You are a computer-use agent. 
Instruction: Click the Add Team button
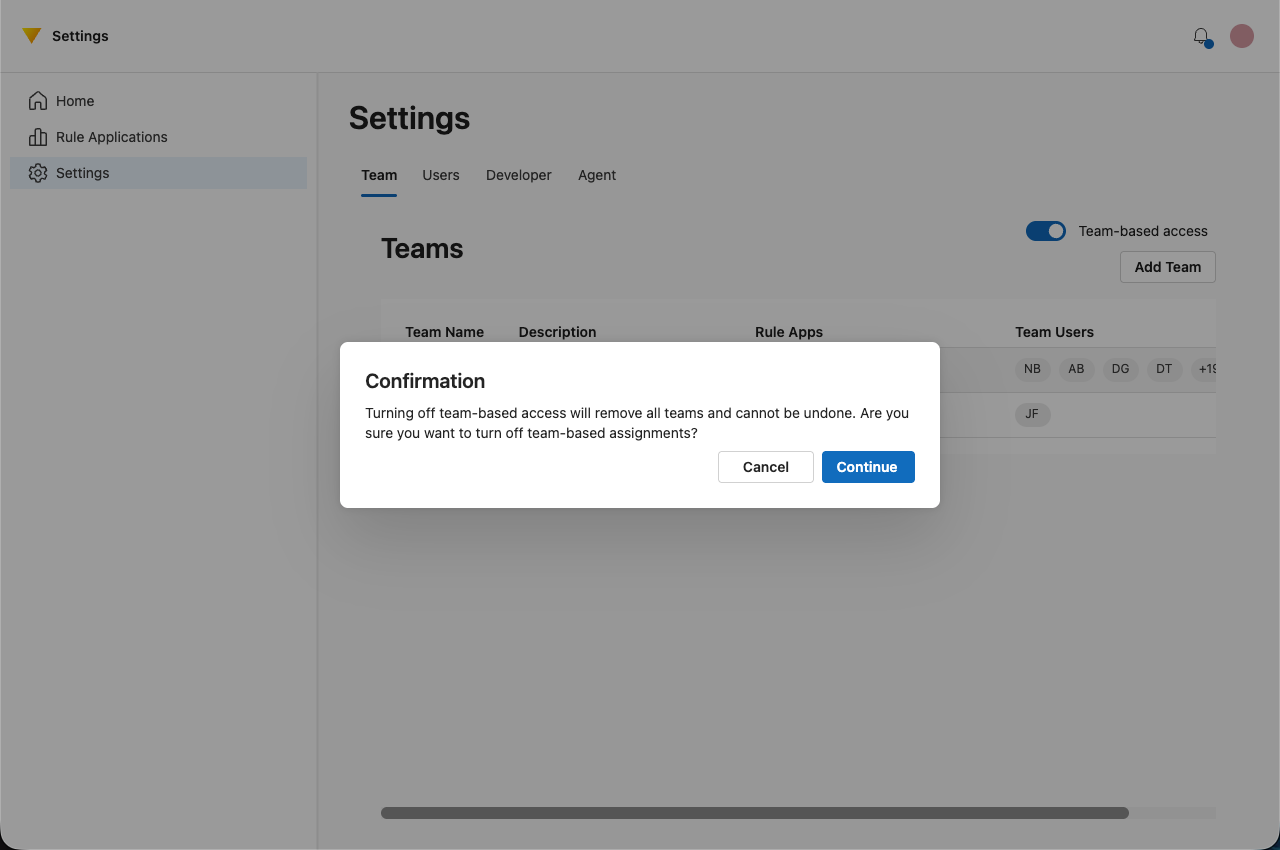[x=1167, y=267]
